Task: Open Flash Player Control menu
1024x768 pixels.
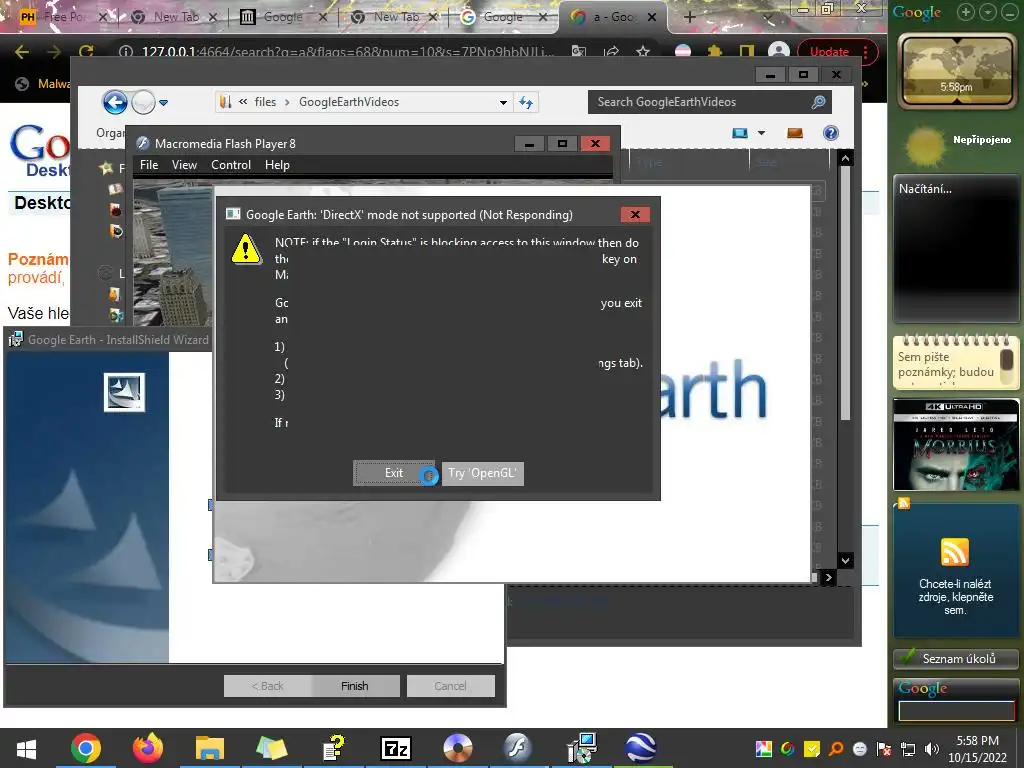Action: click(231, 165)
